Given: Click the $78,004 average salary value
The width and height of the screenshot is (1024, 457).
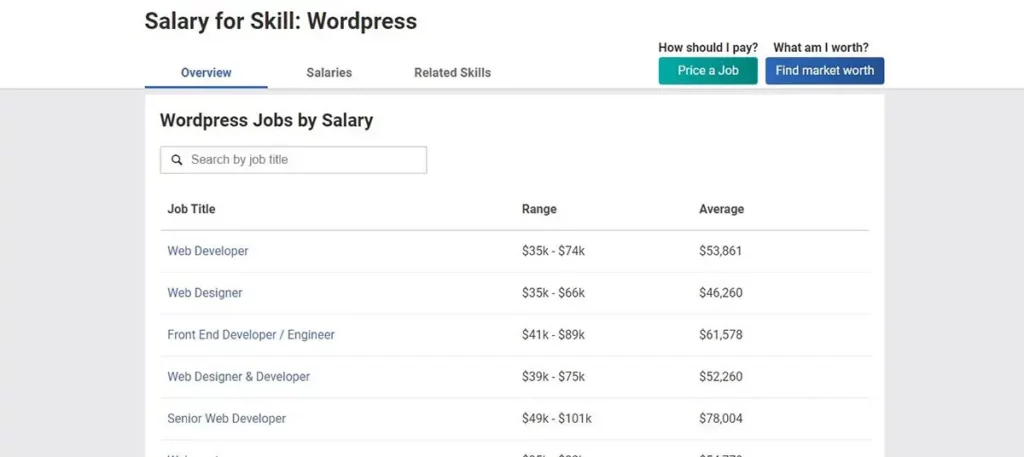Looking at the screenshot, I should (x=720, y=419).
